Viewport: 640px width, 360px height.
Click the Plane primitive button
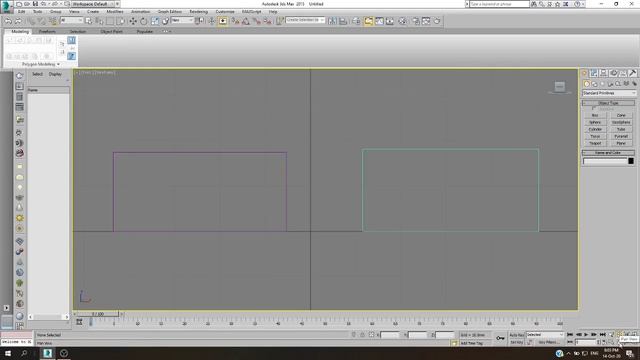coord(621,143)
